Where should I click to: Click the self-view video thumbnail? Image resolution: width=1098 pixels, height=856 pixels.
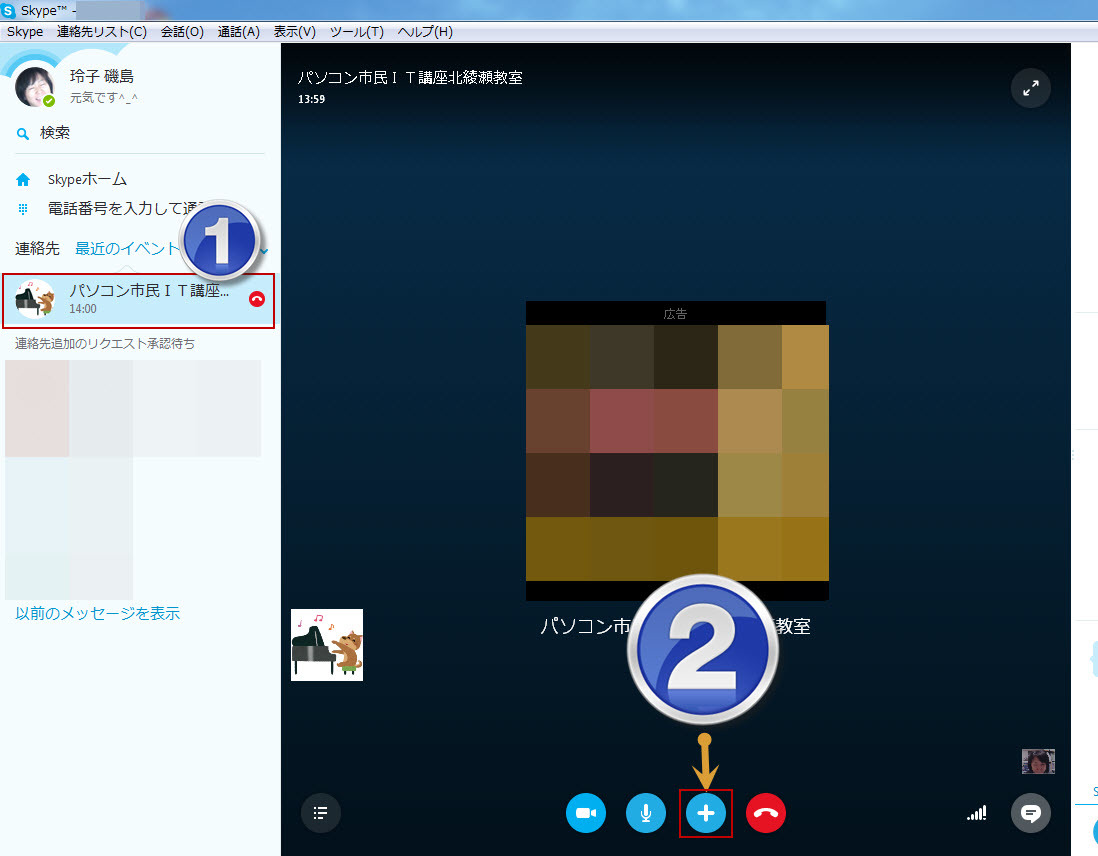point(1038,761)
